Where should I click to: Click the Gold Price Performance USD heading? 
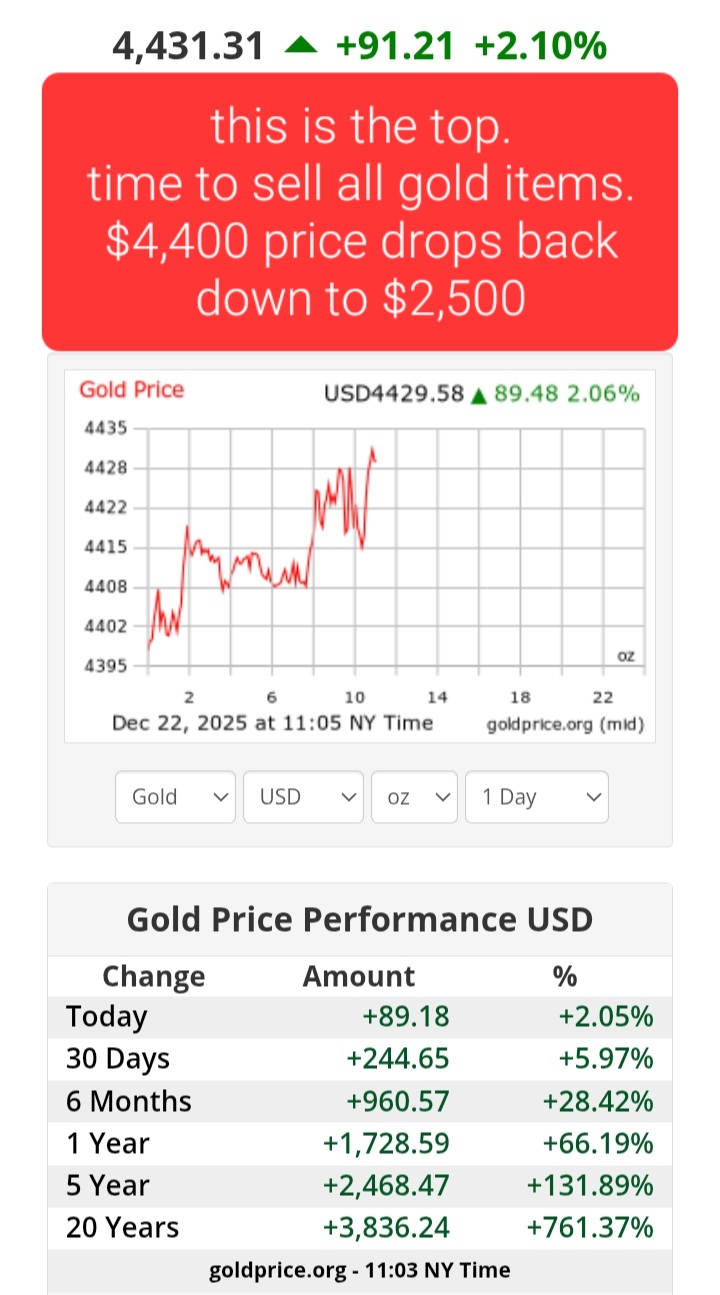(360, 919)
